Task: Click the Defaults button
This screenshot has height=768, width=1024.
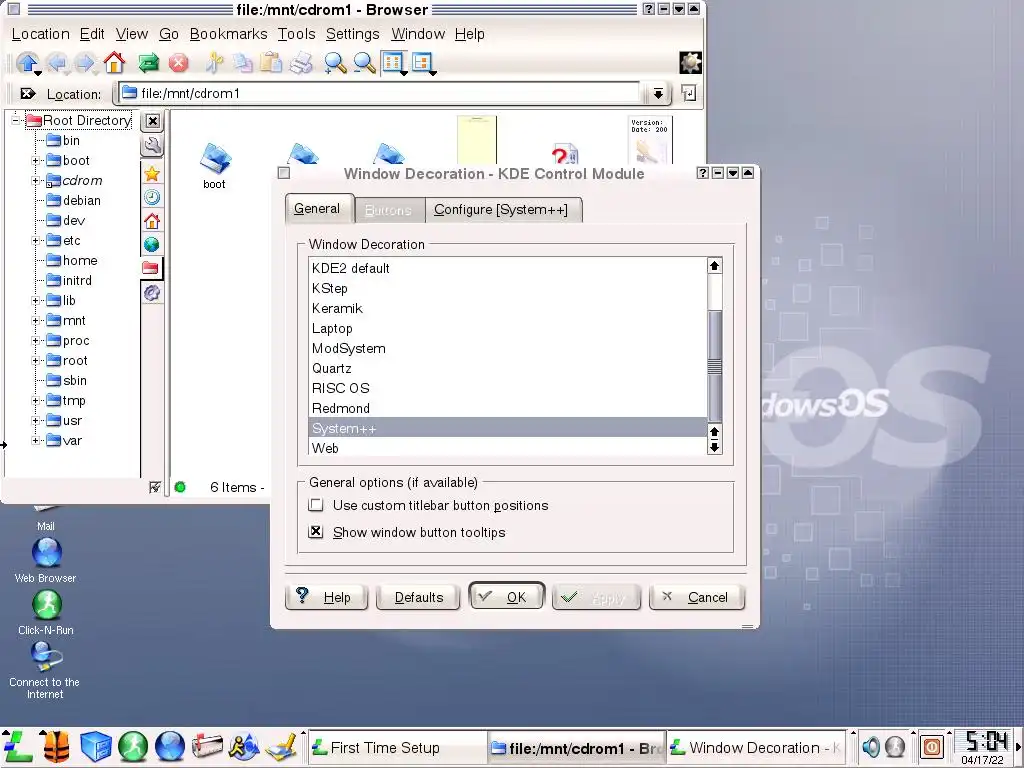Action: tap(419, 597)
